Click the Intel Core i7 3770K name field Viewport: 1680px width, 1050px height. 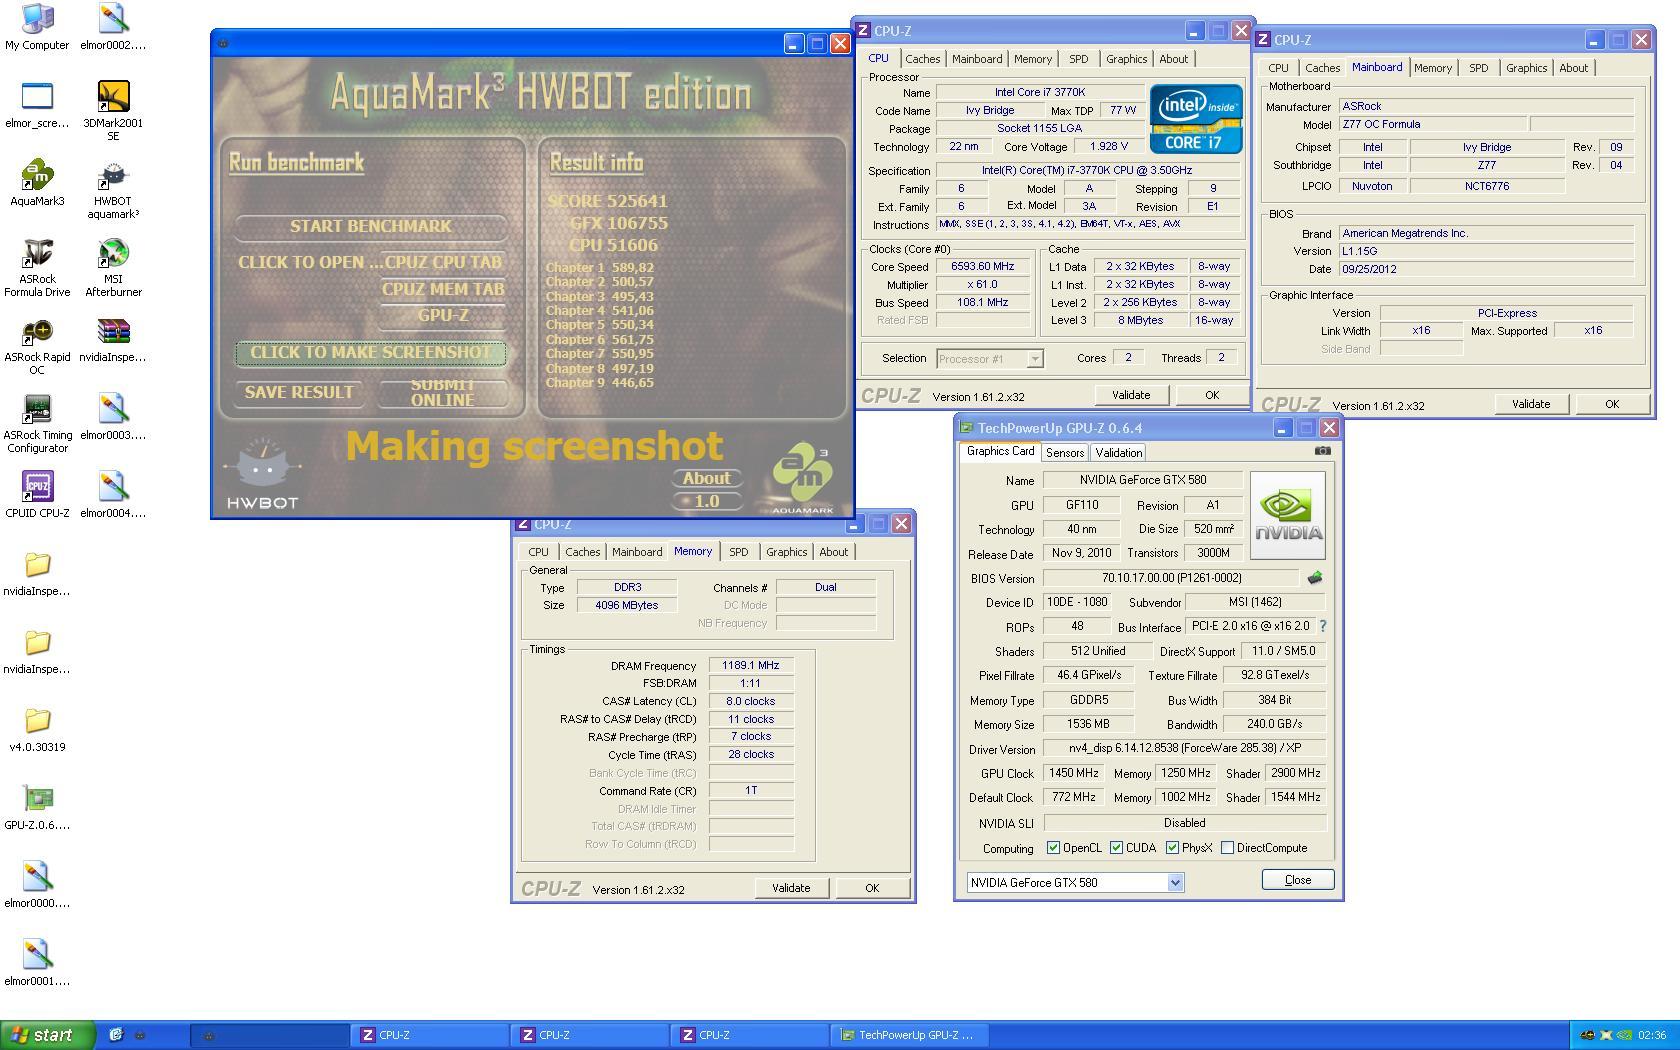[1039, 93]
